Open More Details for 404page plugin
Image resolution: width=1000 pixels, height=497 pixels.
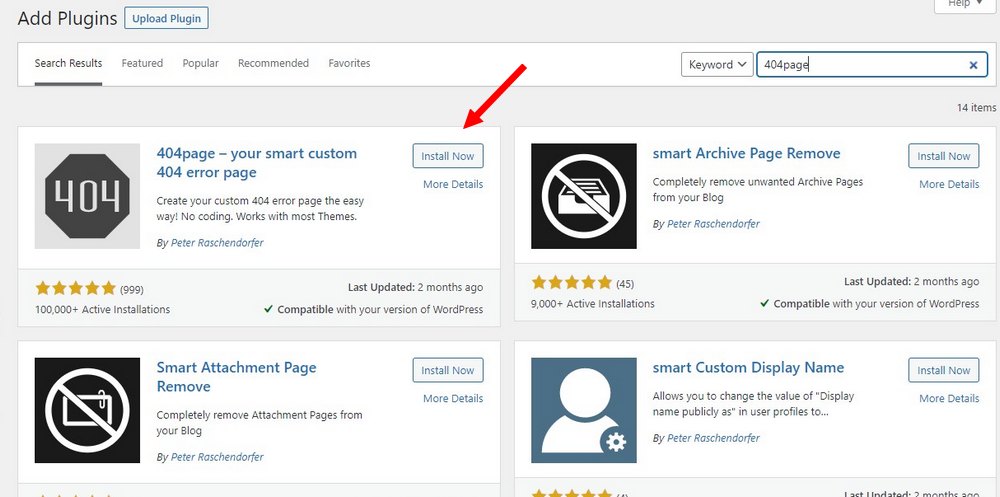pos(453,184)
